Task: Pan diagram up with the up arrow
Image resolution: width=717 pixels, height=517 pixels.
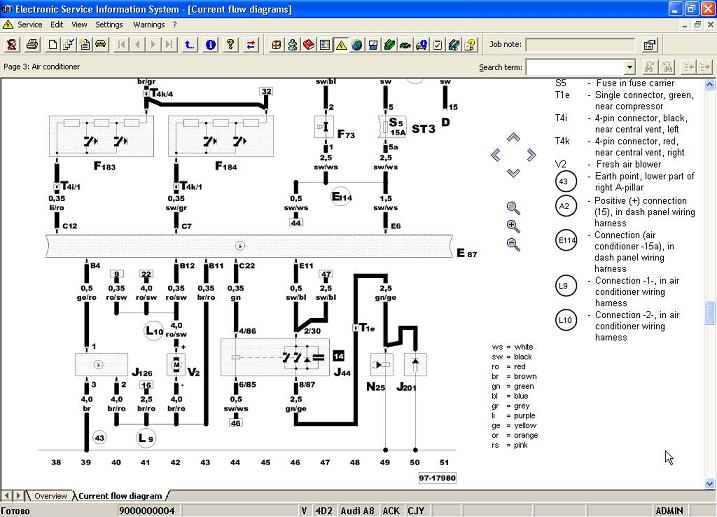Action: tap(513, 137)
